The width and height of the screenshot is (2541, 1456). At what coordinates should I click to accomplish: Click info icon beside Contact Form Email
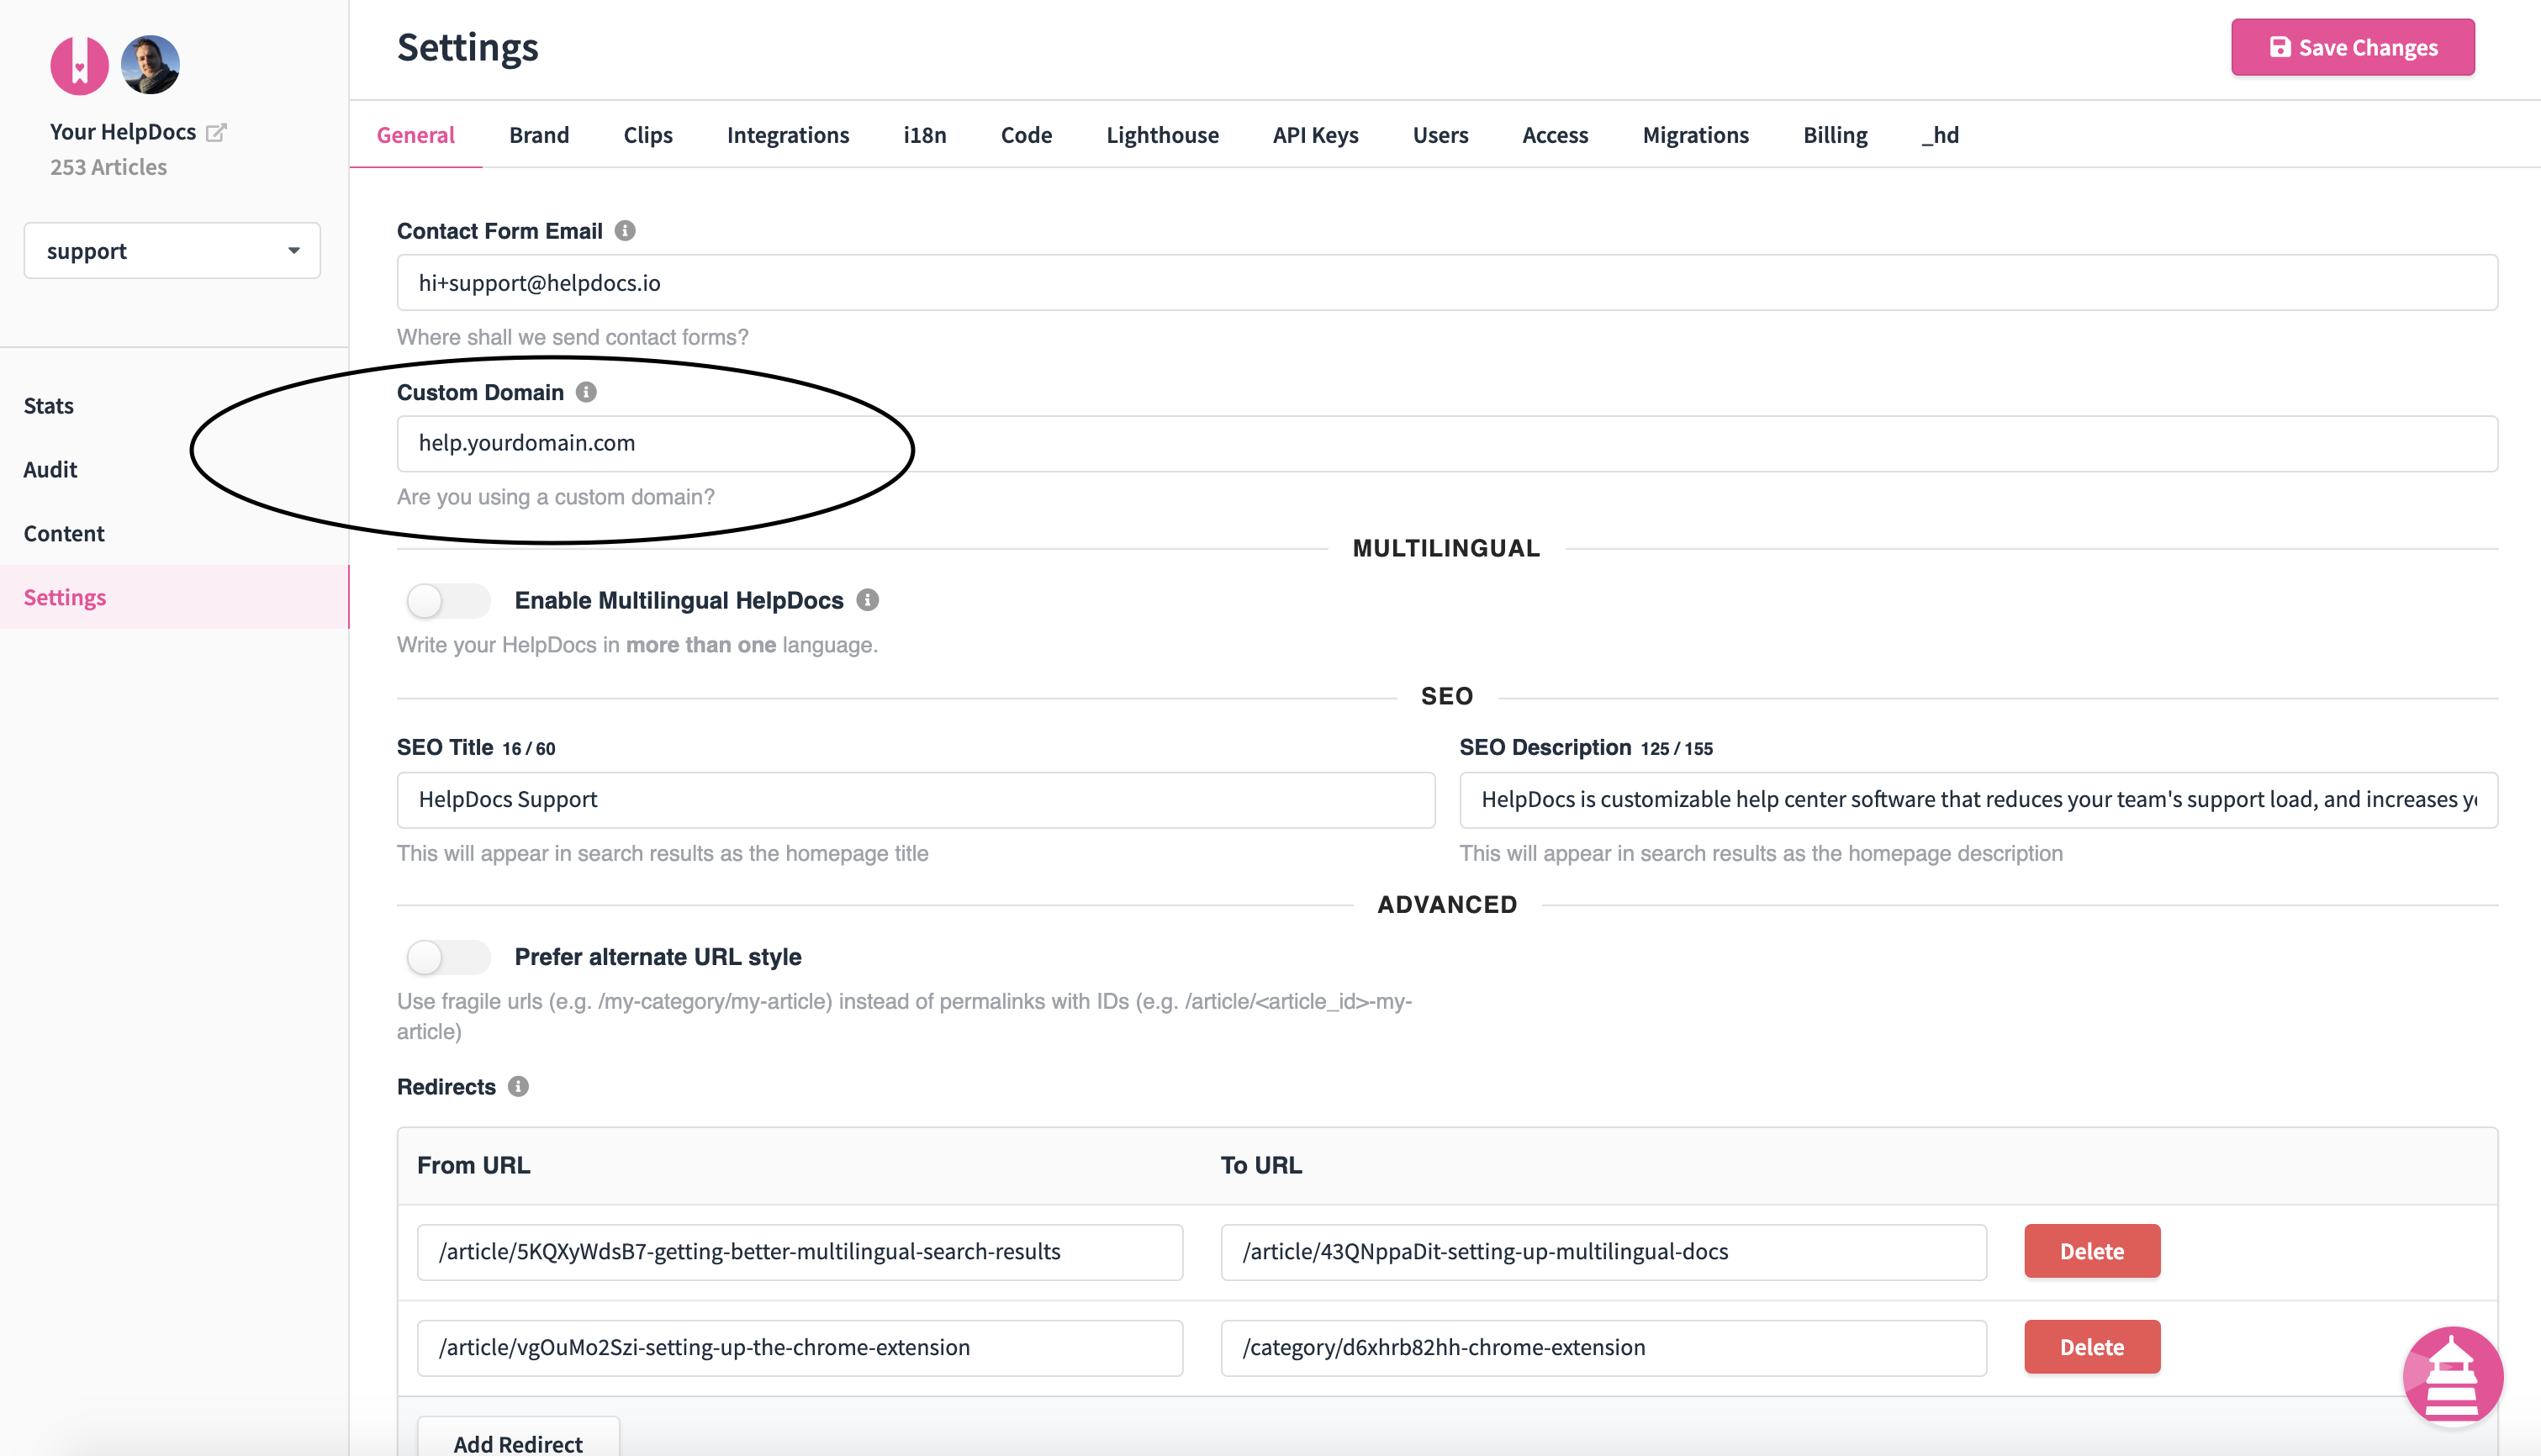tap(625, 231)
